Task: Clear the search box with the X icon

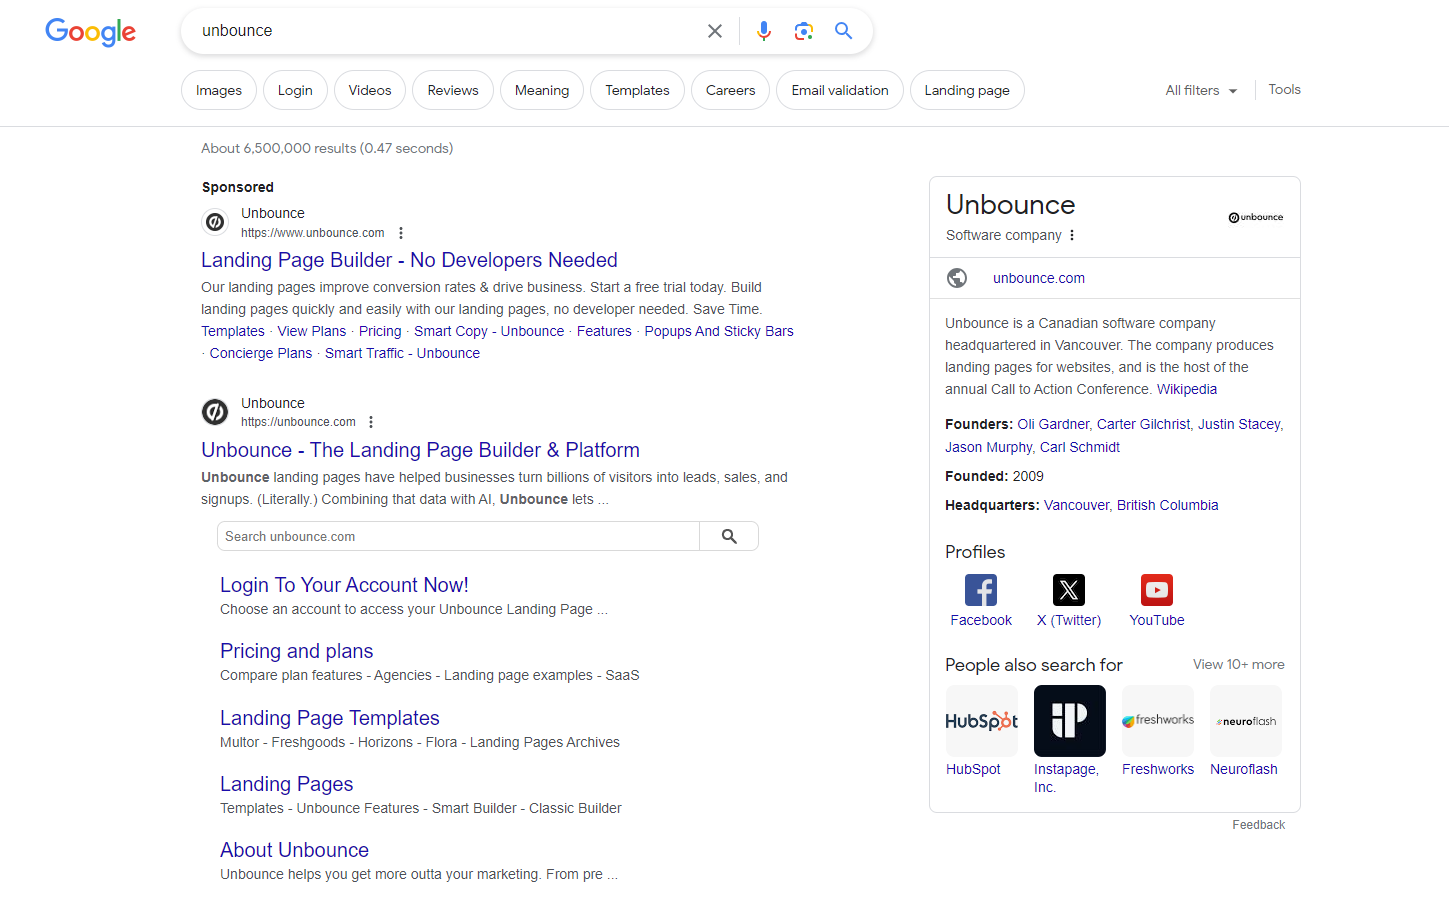Action: 715,31
